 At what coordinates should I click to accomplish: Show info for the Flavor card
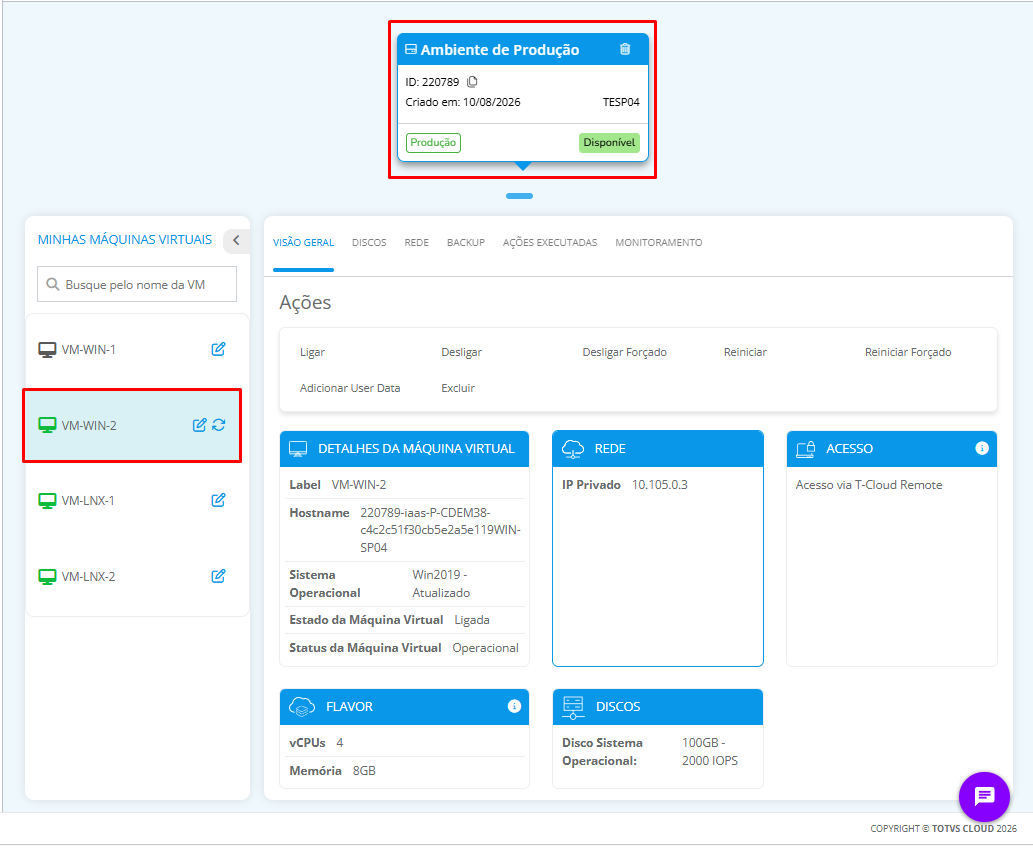pos(514,706)
